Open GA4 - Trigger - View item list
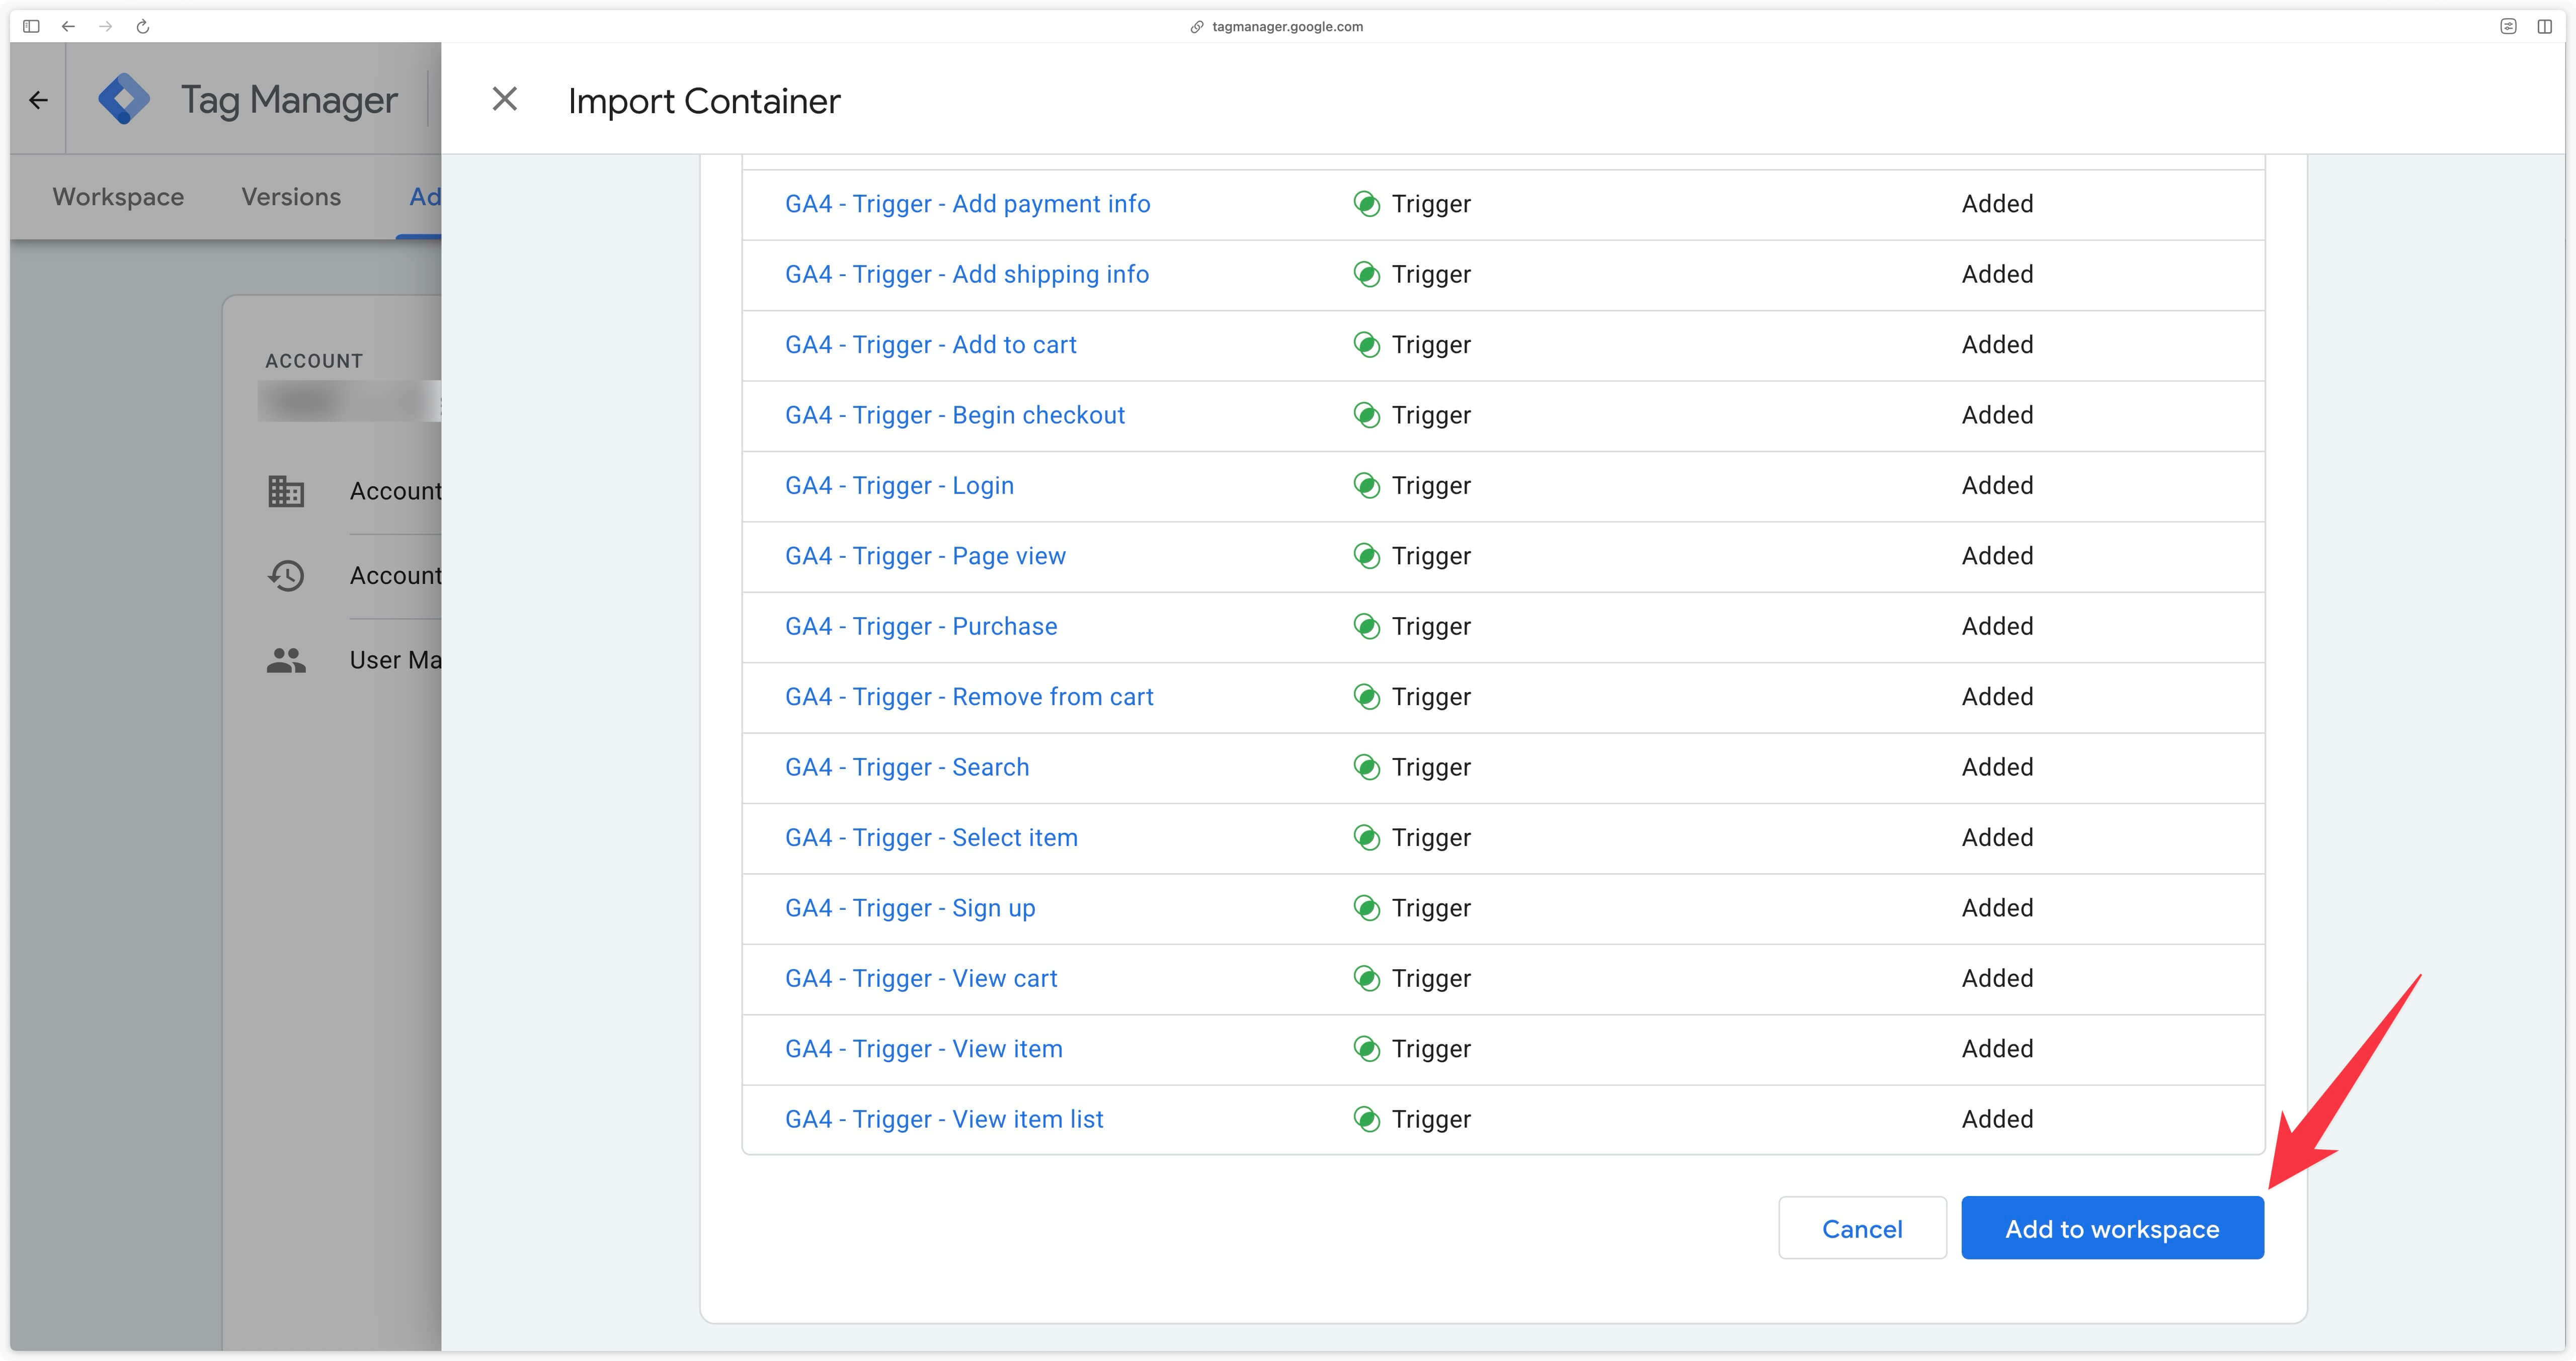Screen dimensions: 2576x1361 944,1119
